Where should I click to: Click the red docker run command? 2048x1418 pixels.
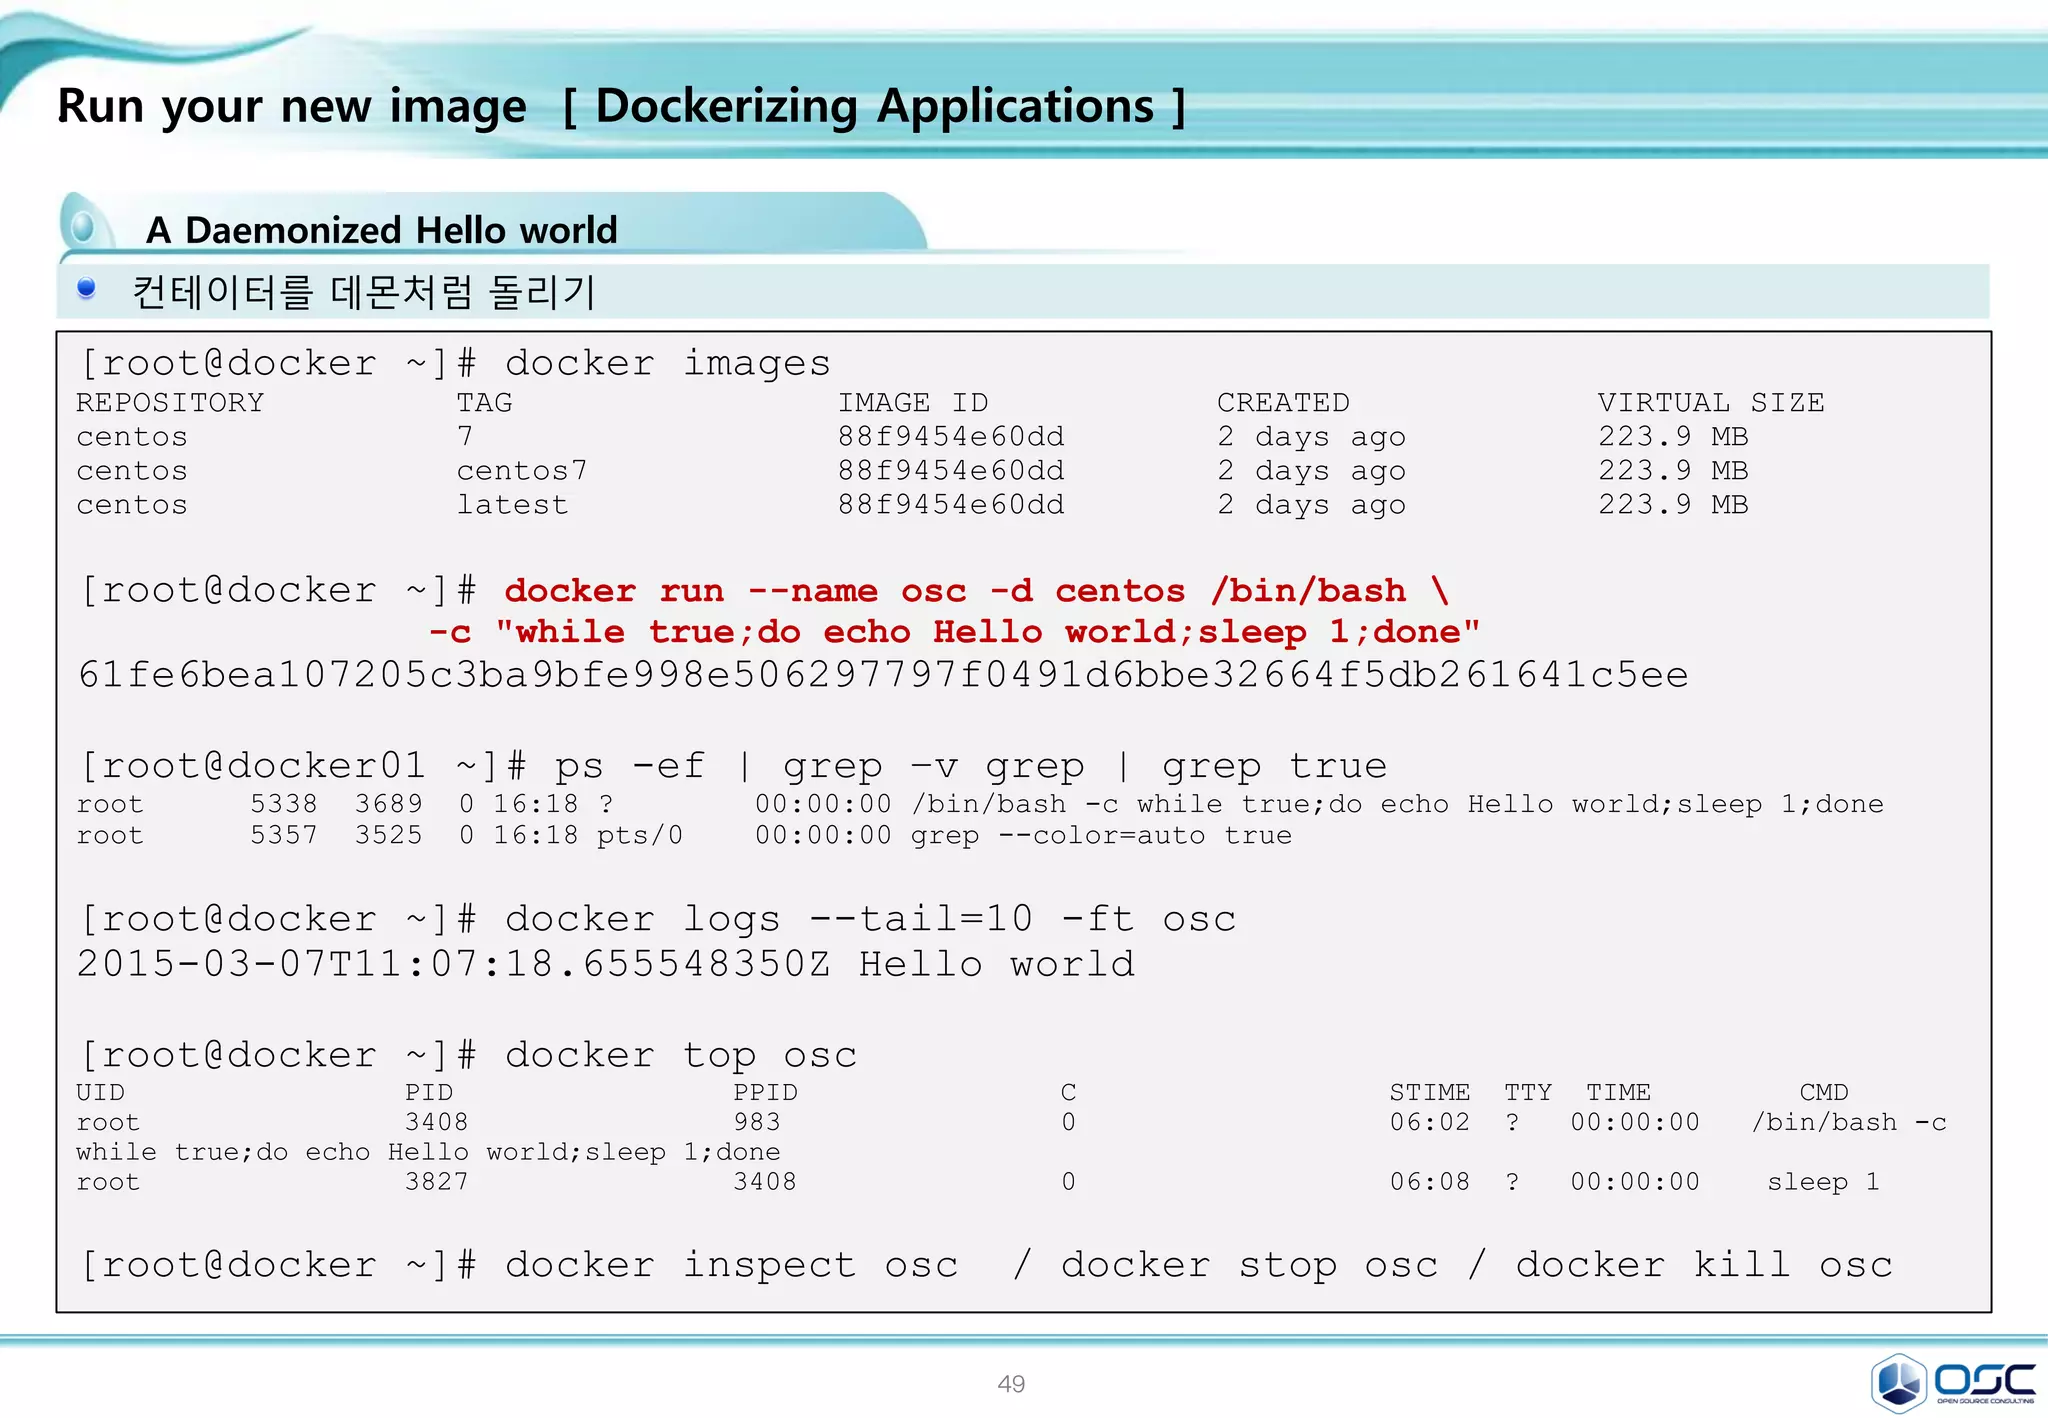click(x=975, y=591)
